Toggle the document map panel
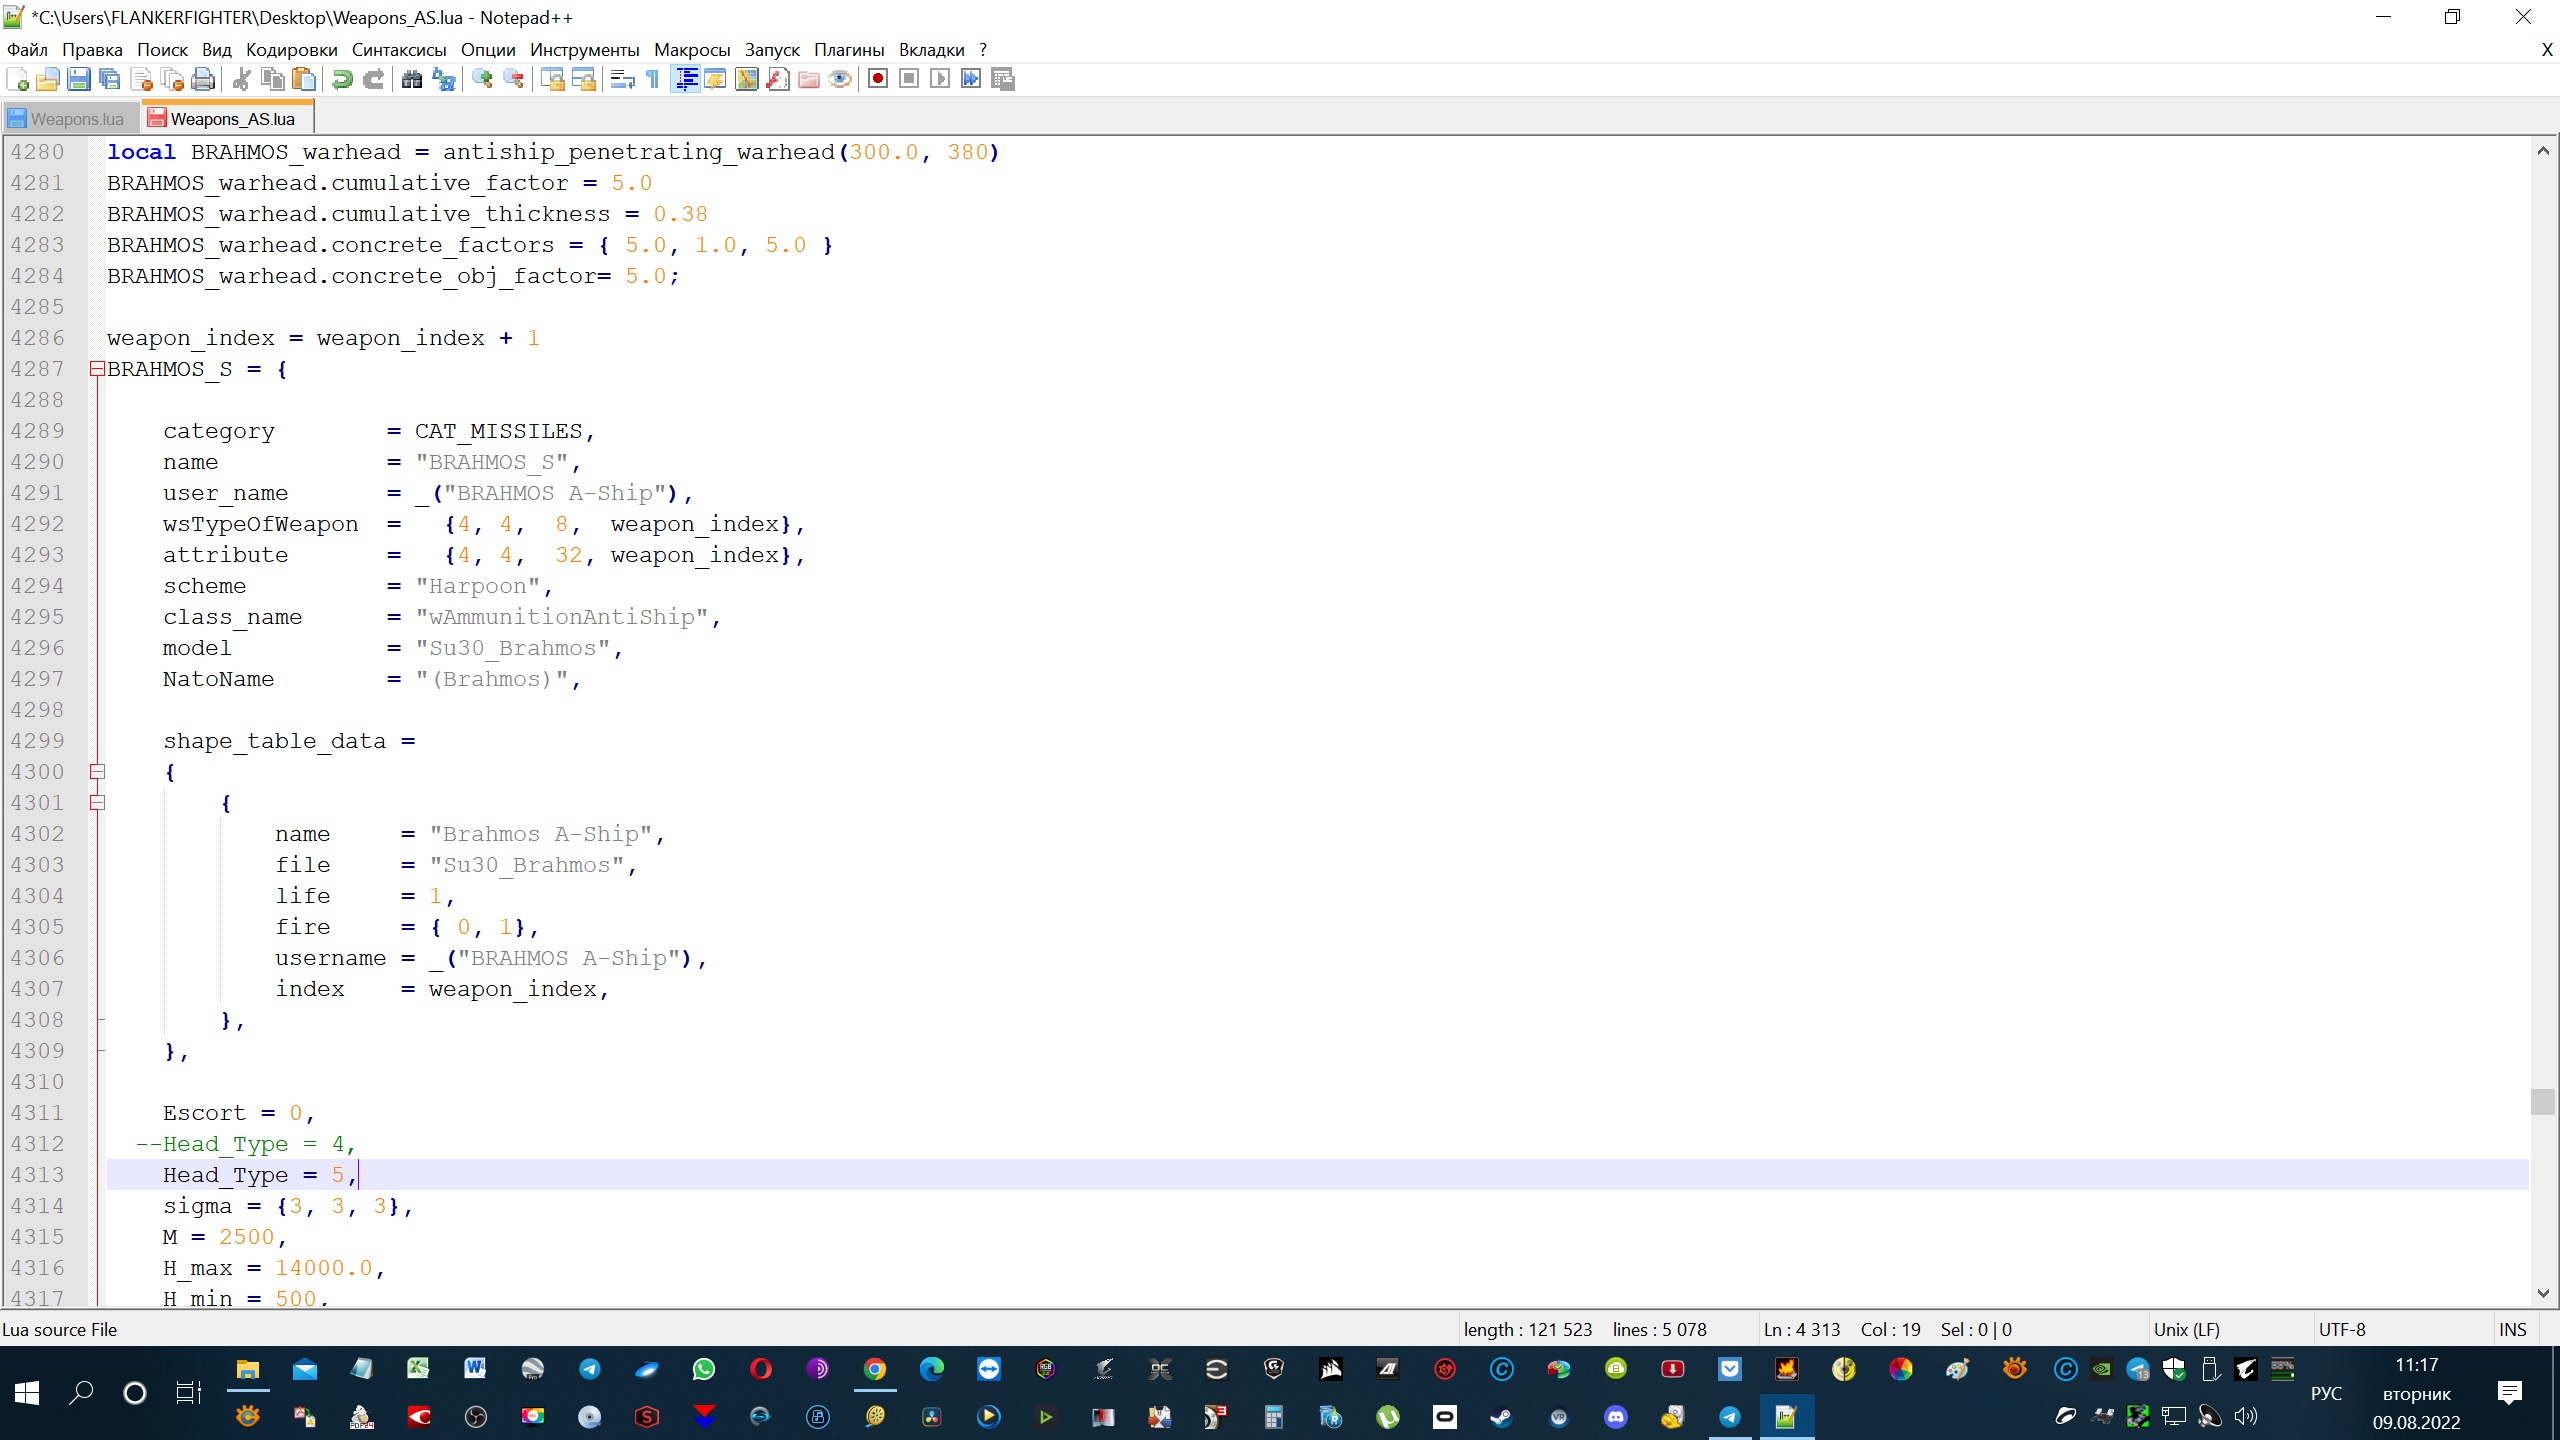The width and height of the screenshot is (2560, 1440). point(746,79)
